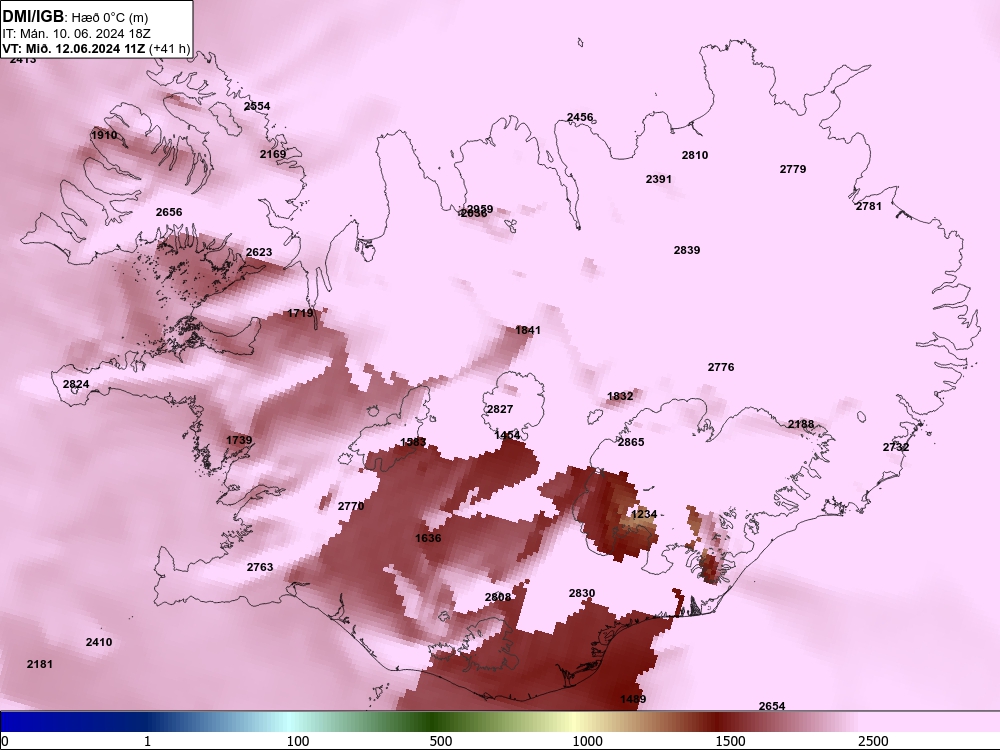Select the 2623 map value
The height and width of the screenshot is (750, 1000).
pyautogui.click(x=259, y=252)
